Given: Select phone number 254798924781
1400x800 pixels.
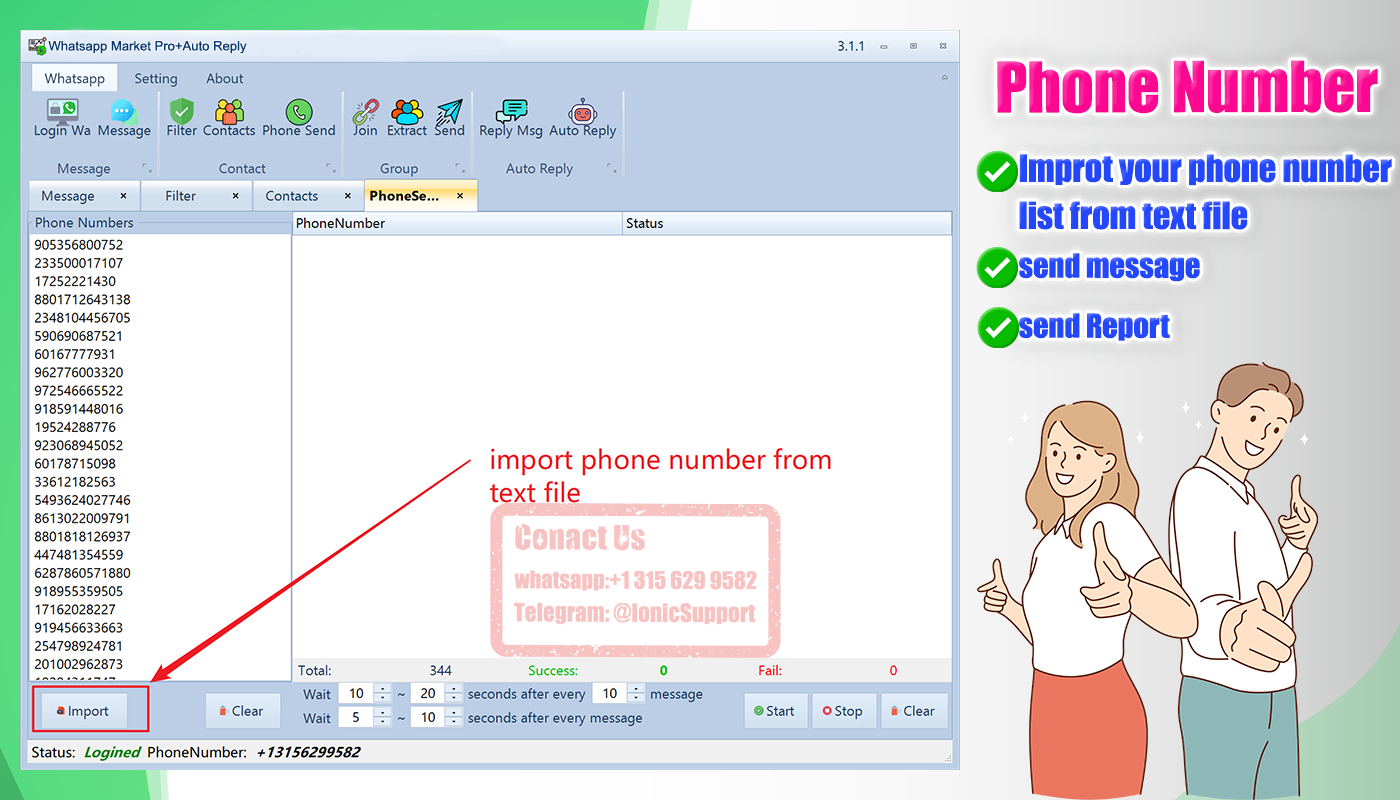Looking at the screenshot, I should 79,646.
